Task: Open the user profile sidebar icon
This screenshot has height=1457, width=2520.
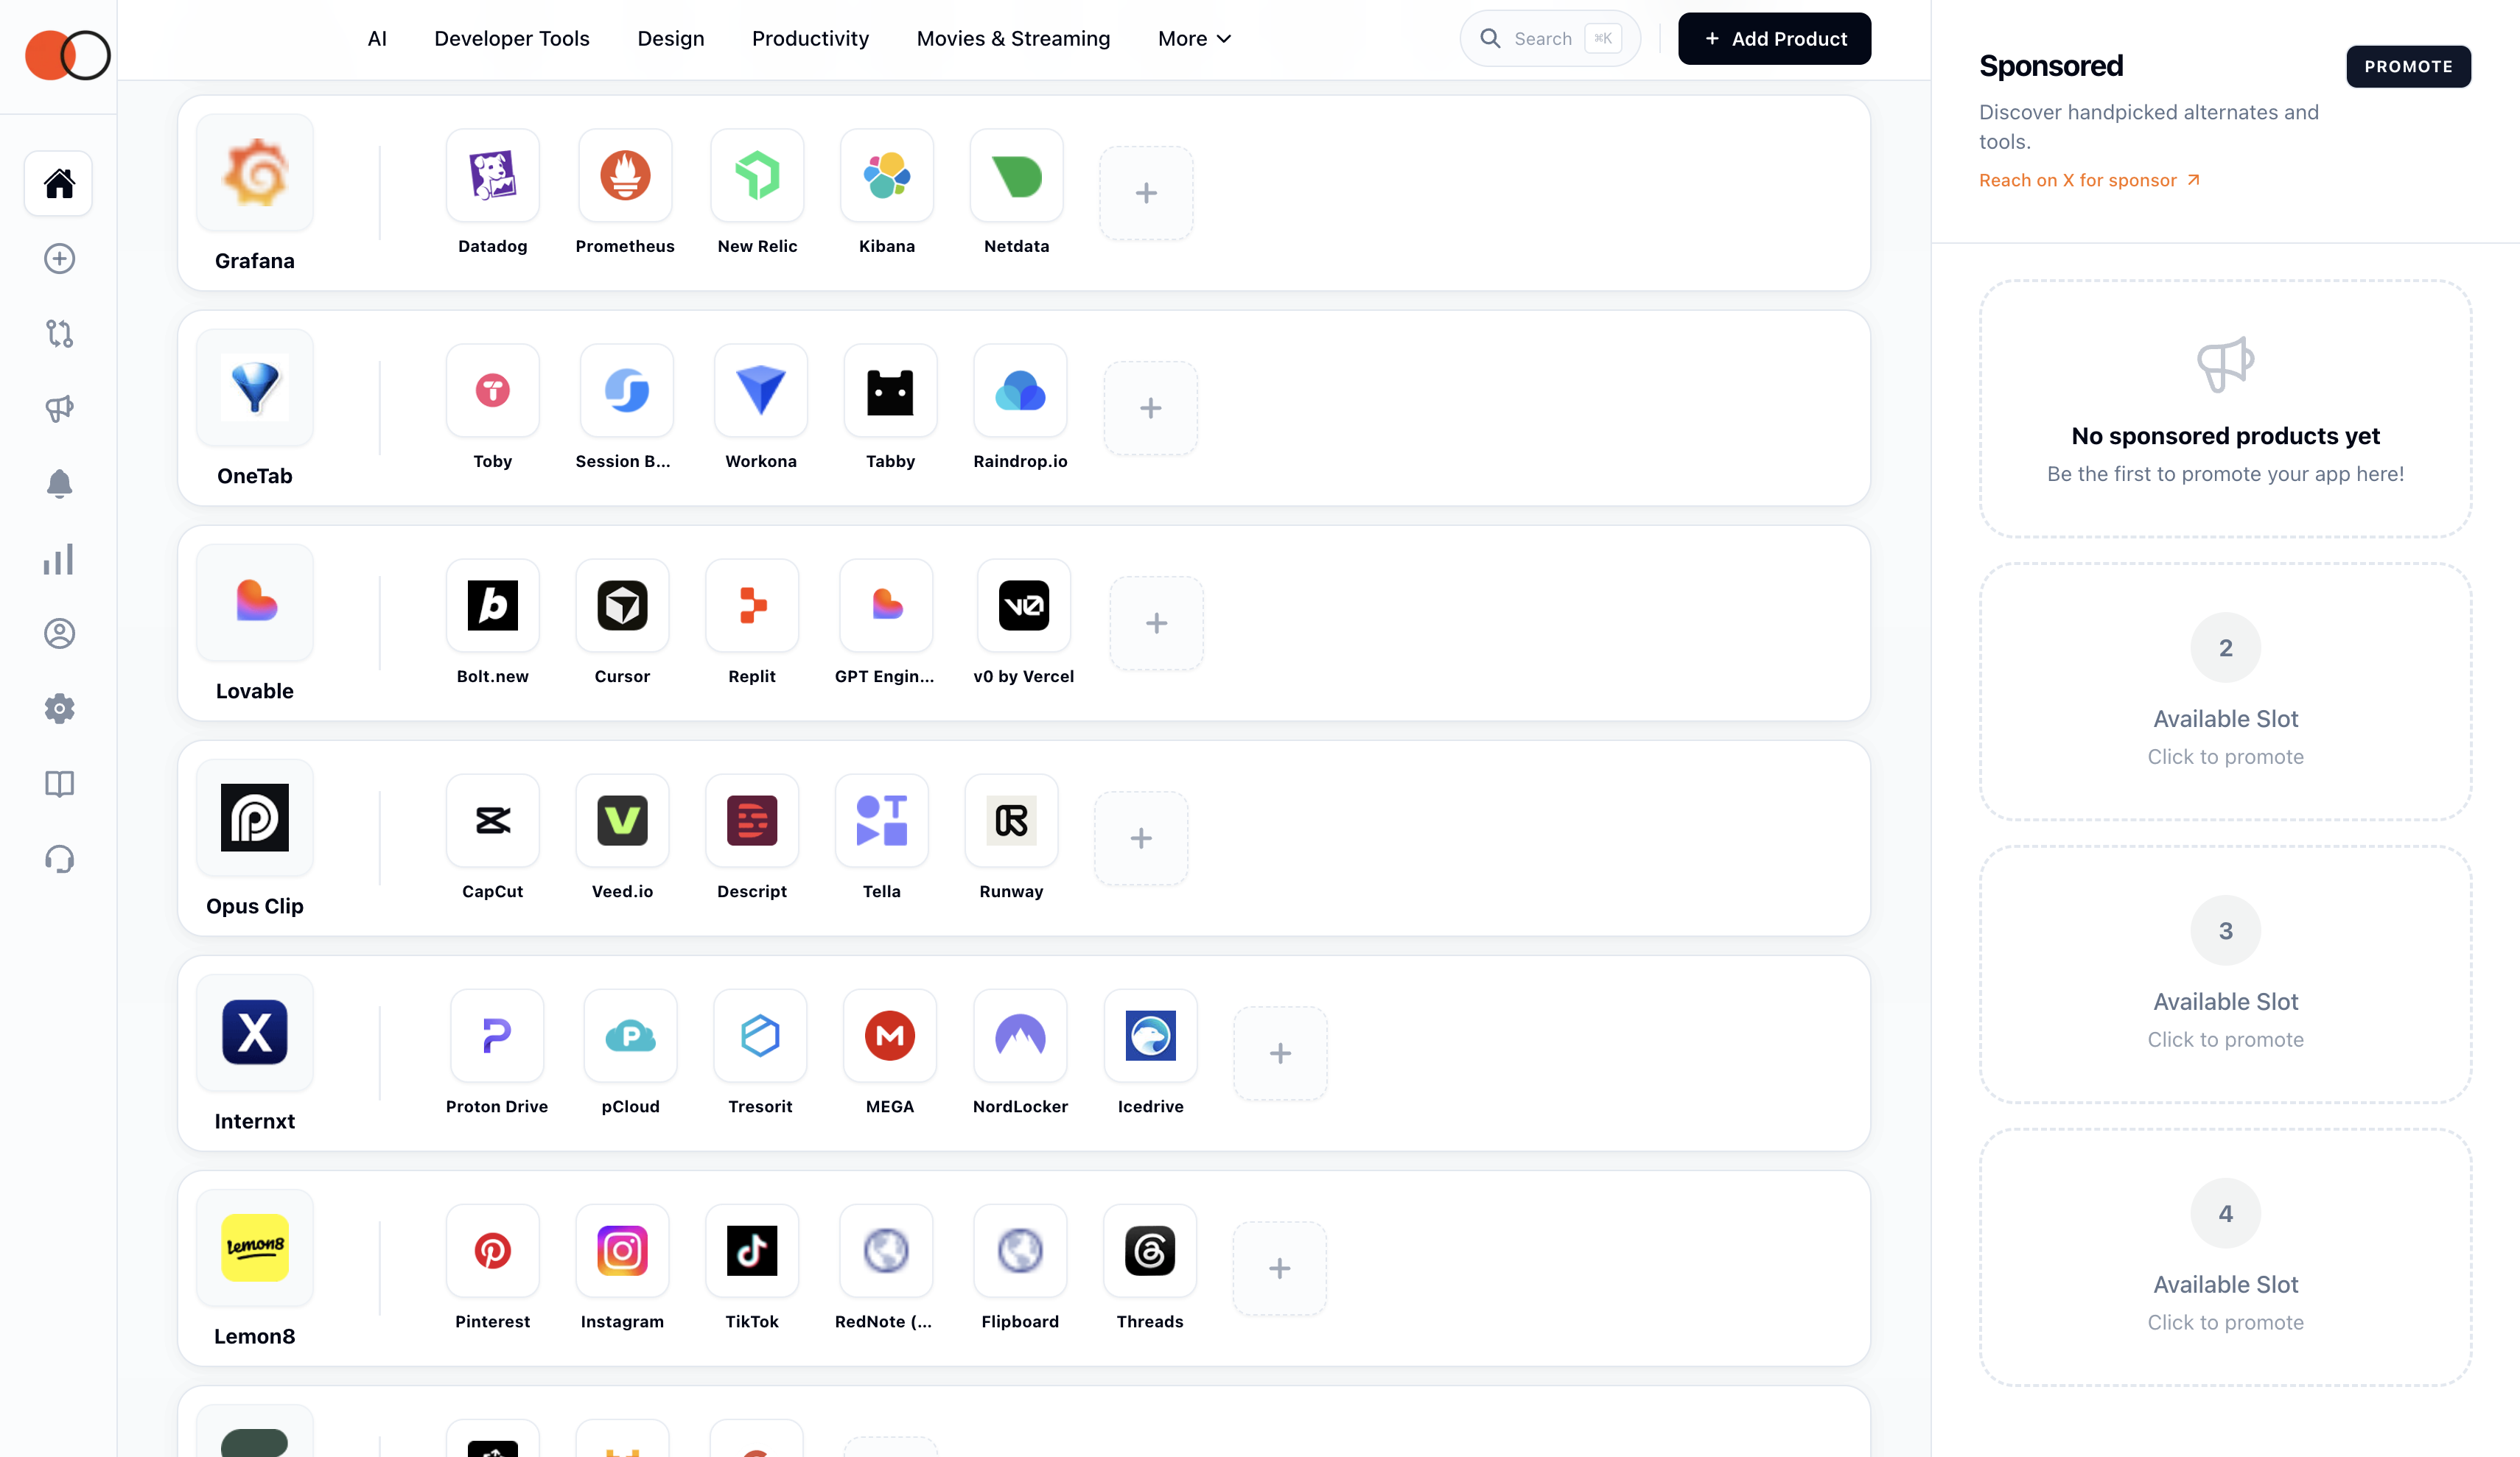Action: (x=59, y=633)
